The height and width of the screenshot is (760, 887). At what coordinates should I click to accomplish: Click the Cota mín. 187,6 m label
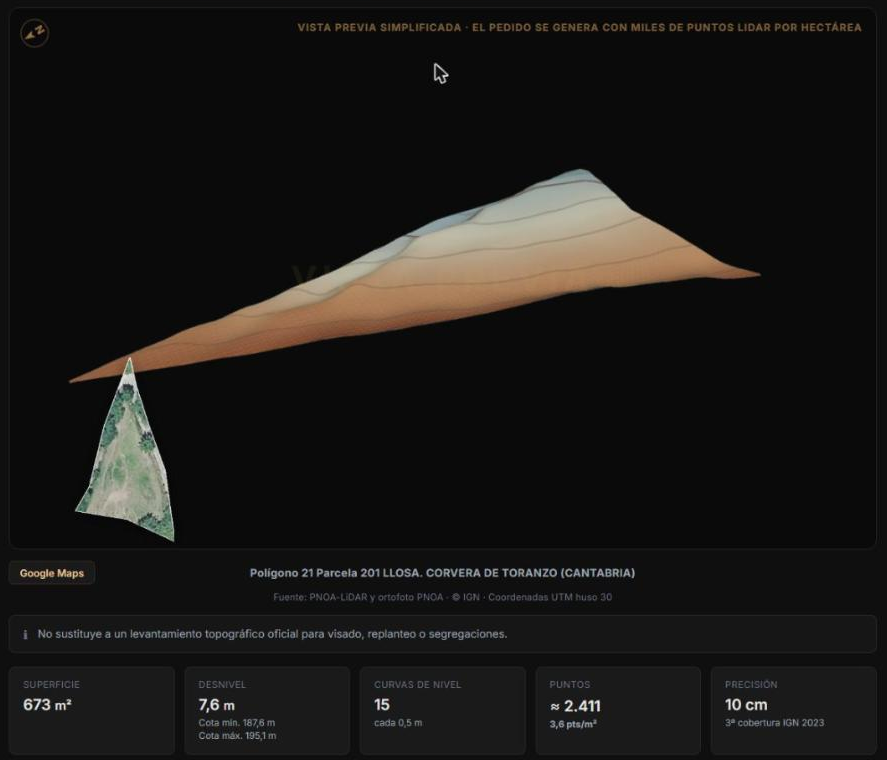pyautogui.click(x=236, y=723)
